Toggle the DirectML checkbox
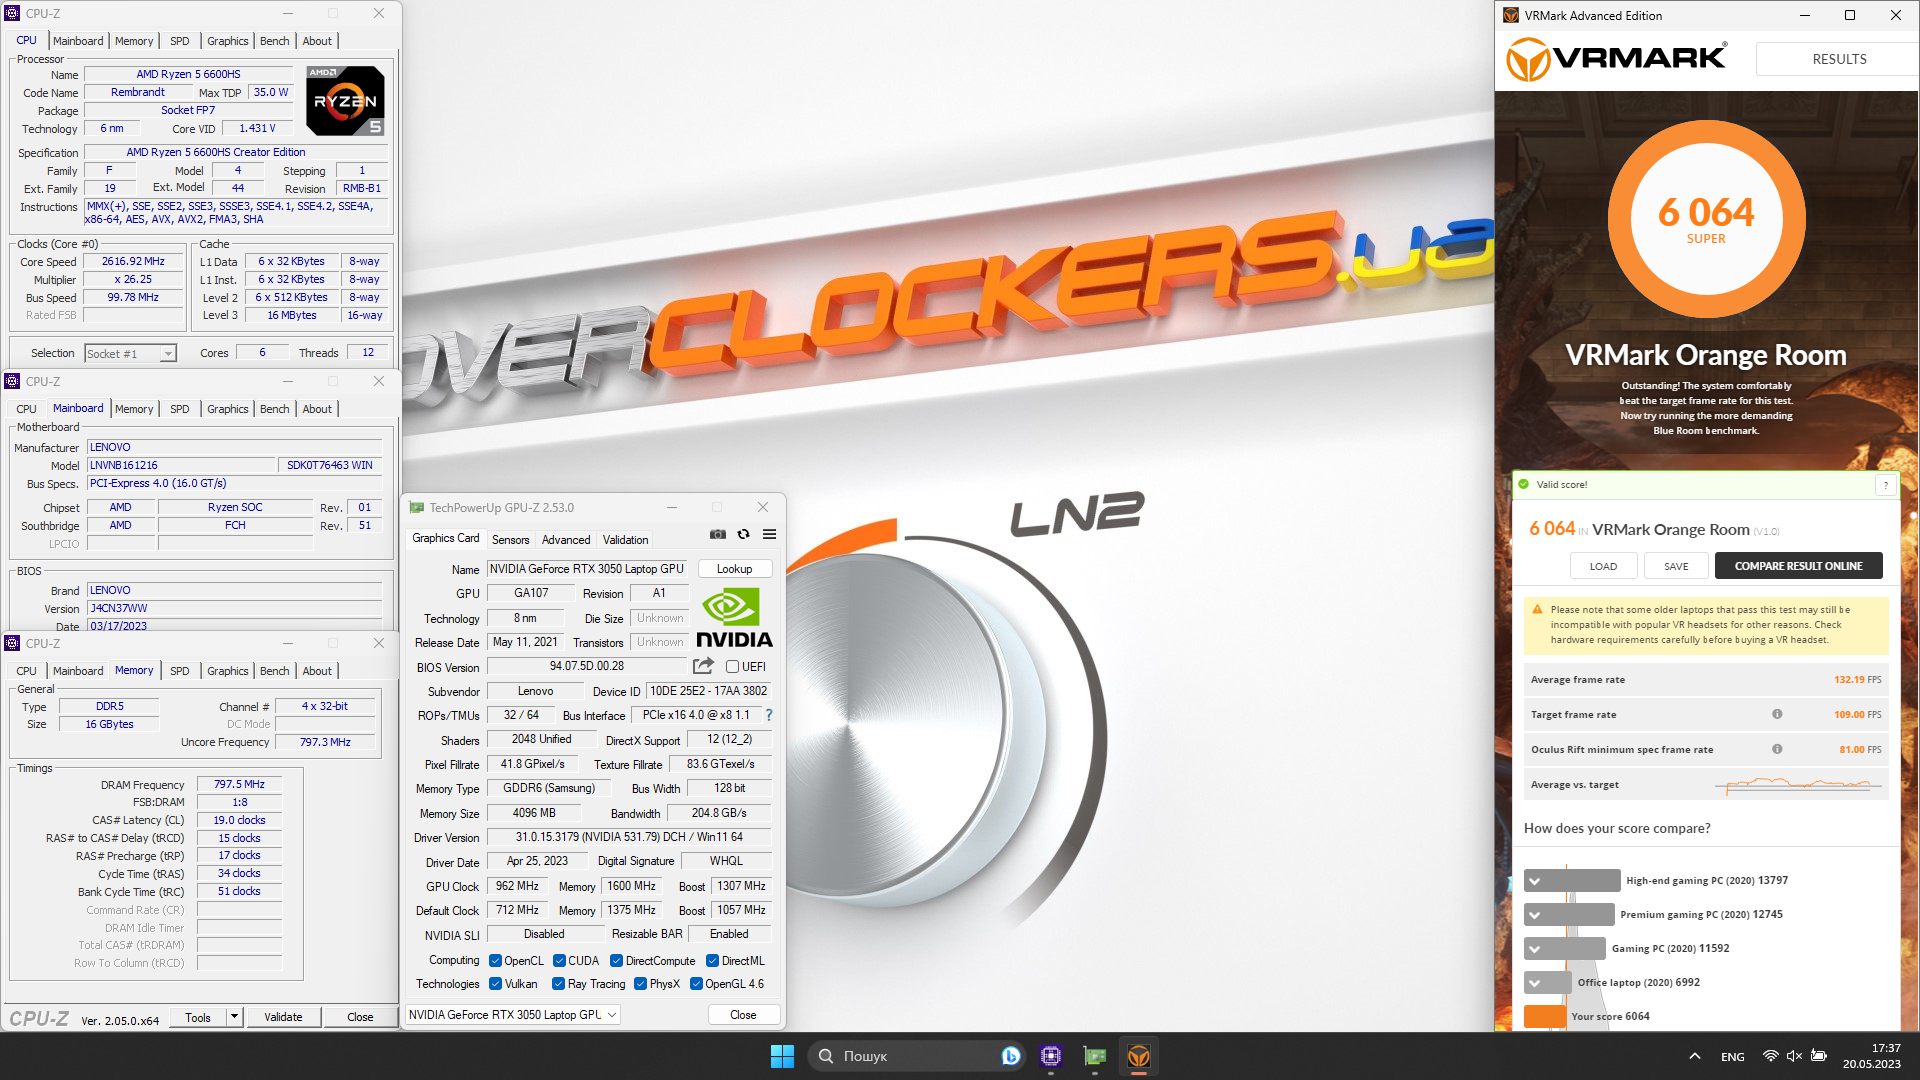1920x1080 pixels. coord(712,961)
